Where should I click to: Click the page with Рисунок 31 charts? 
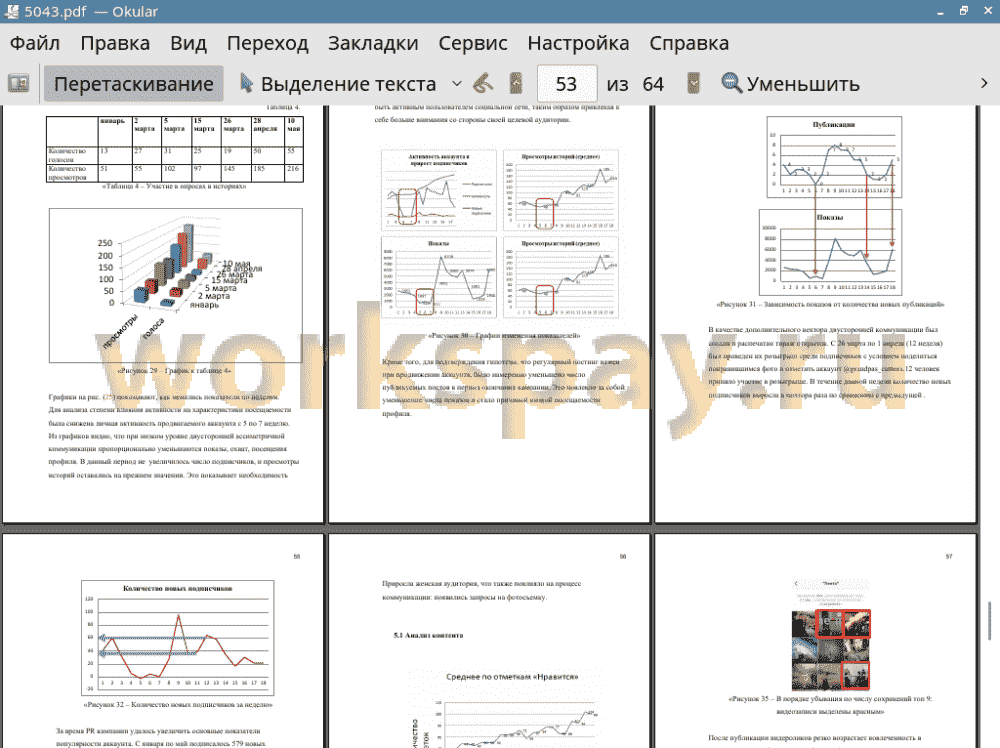(x=816, y=312)
